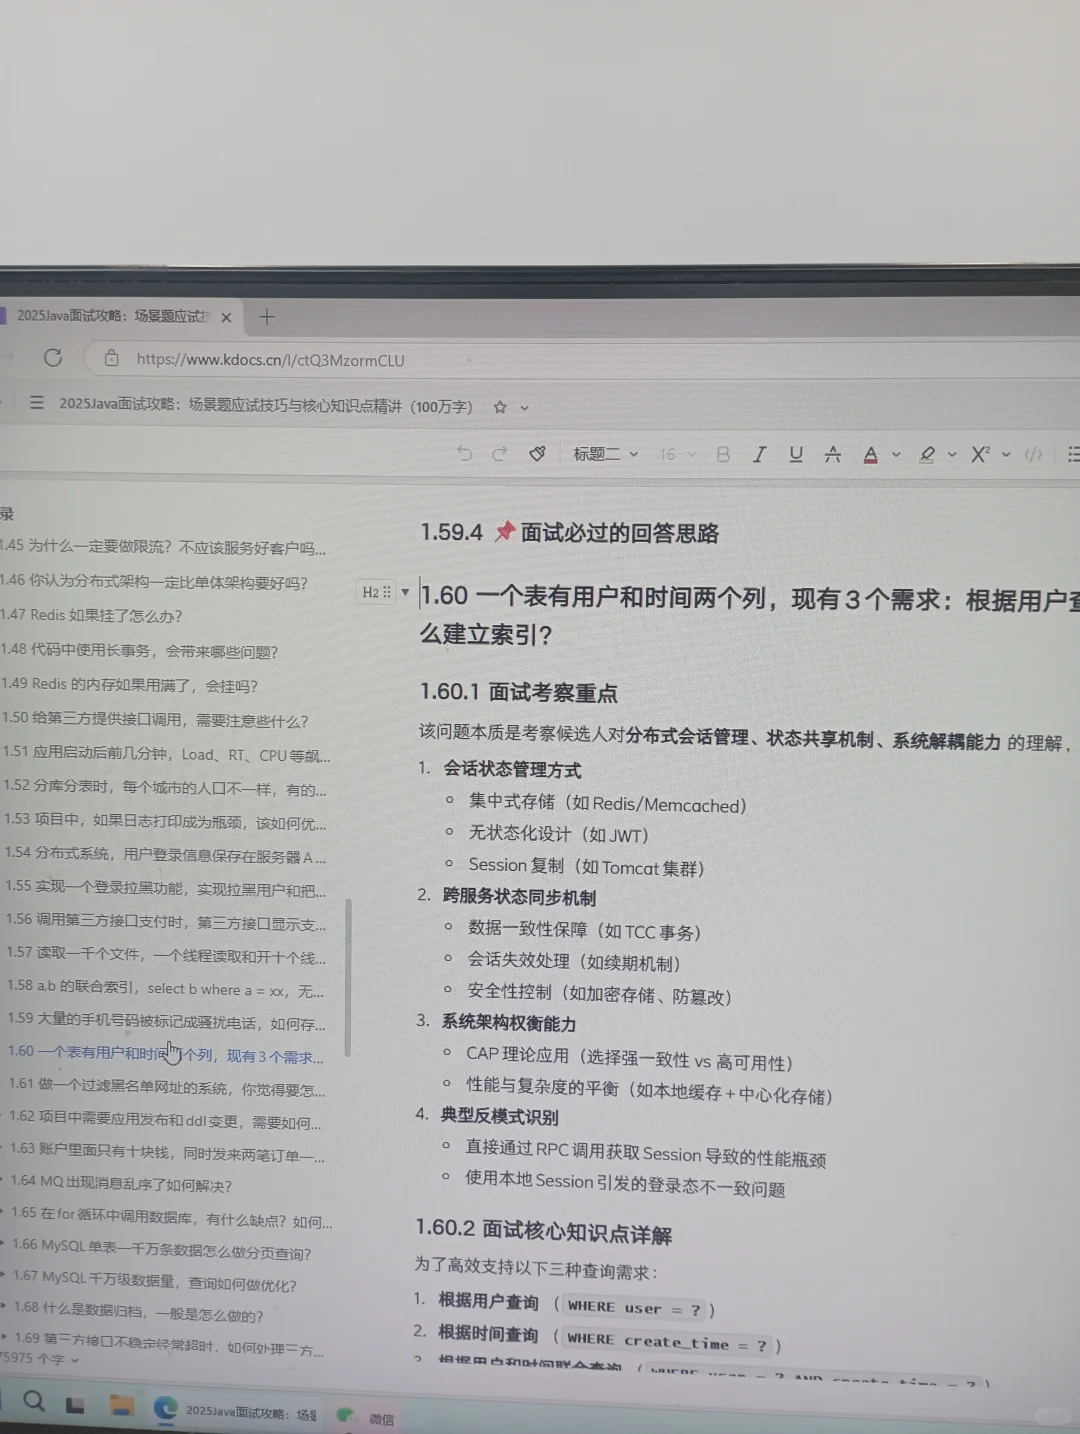Open the word count 个字 dropdown

(x=40, y=1359)
